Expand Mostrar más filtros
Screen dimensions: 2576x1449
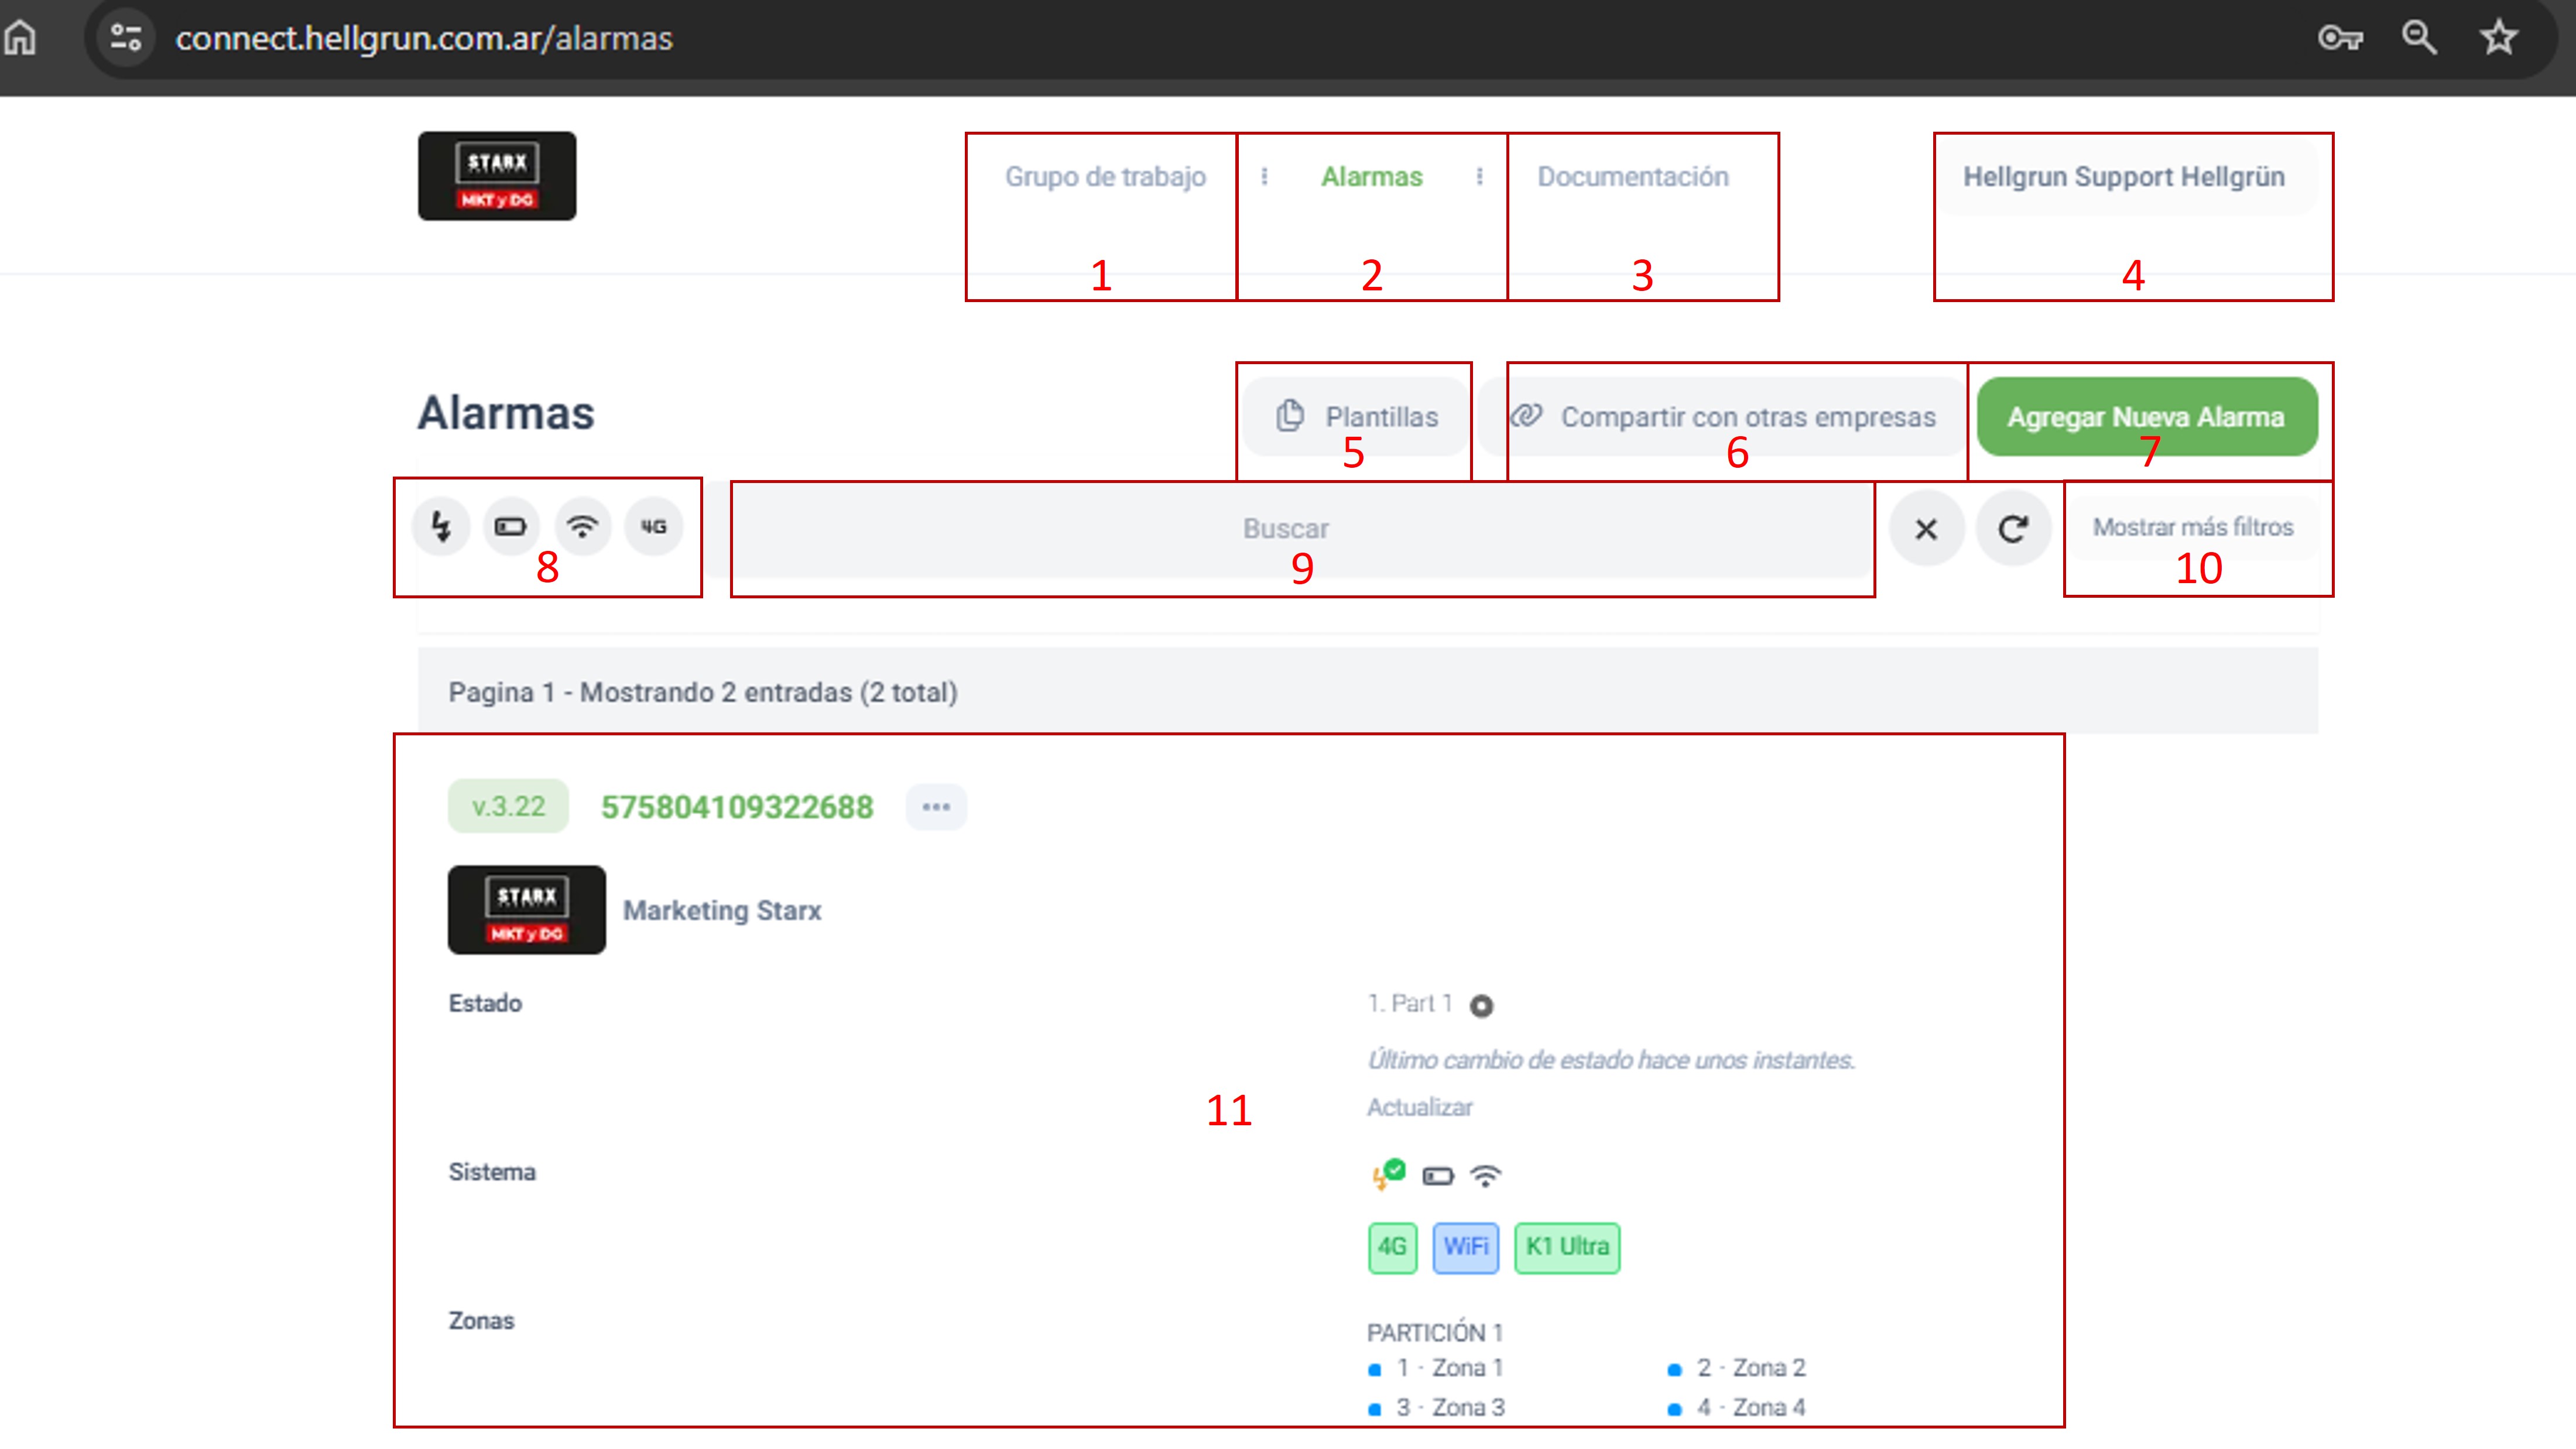coord(2193,527)
